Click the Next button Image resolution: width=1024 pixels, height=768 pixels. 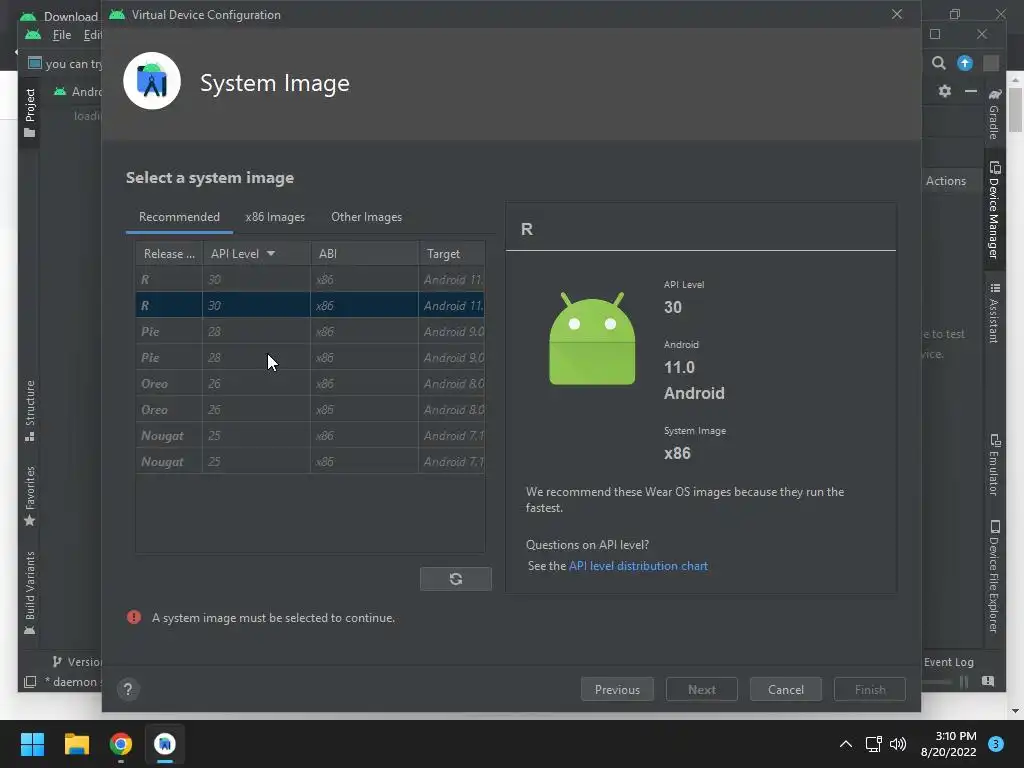tap(701, 689)
